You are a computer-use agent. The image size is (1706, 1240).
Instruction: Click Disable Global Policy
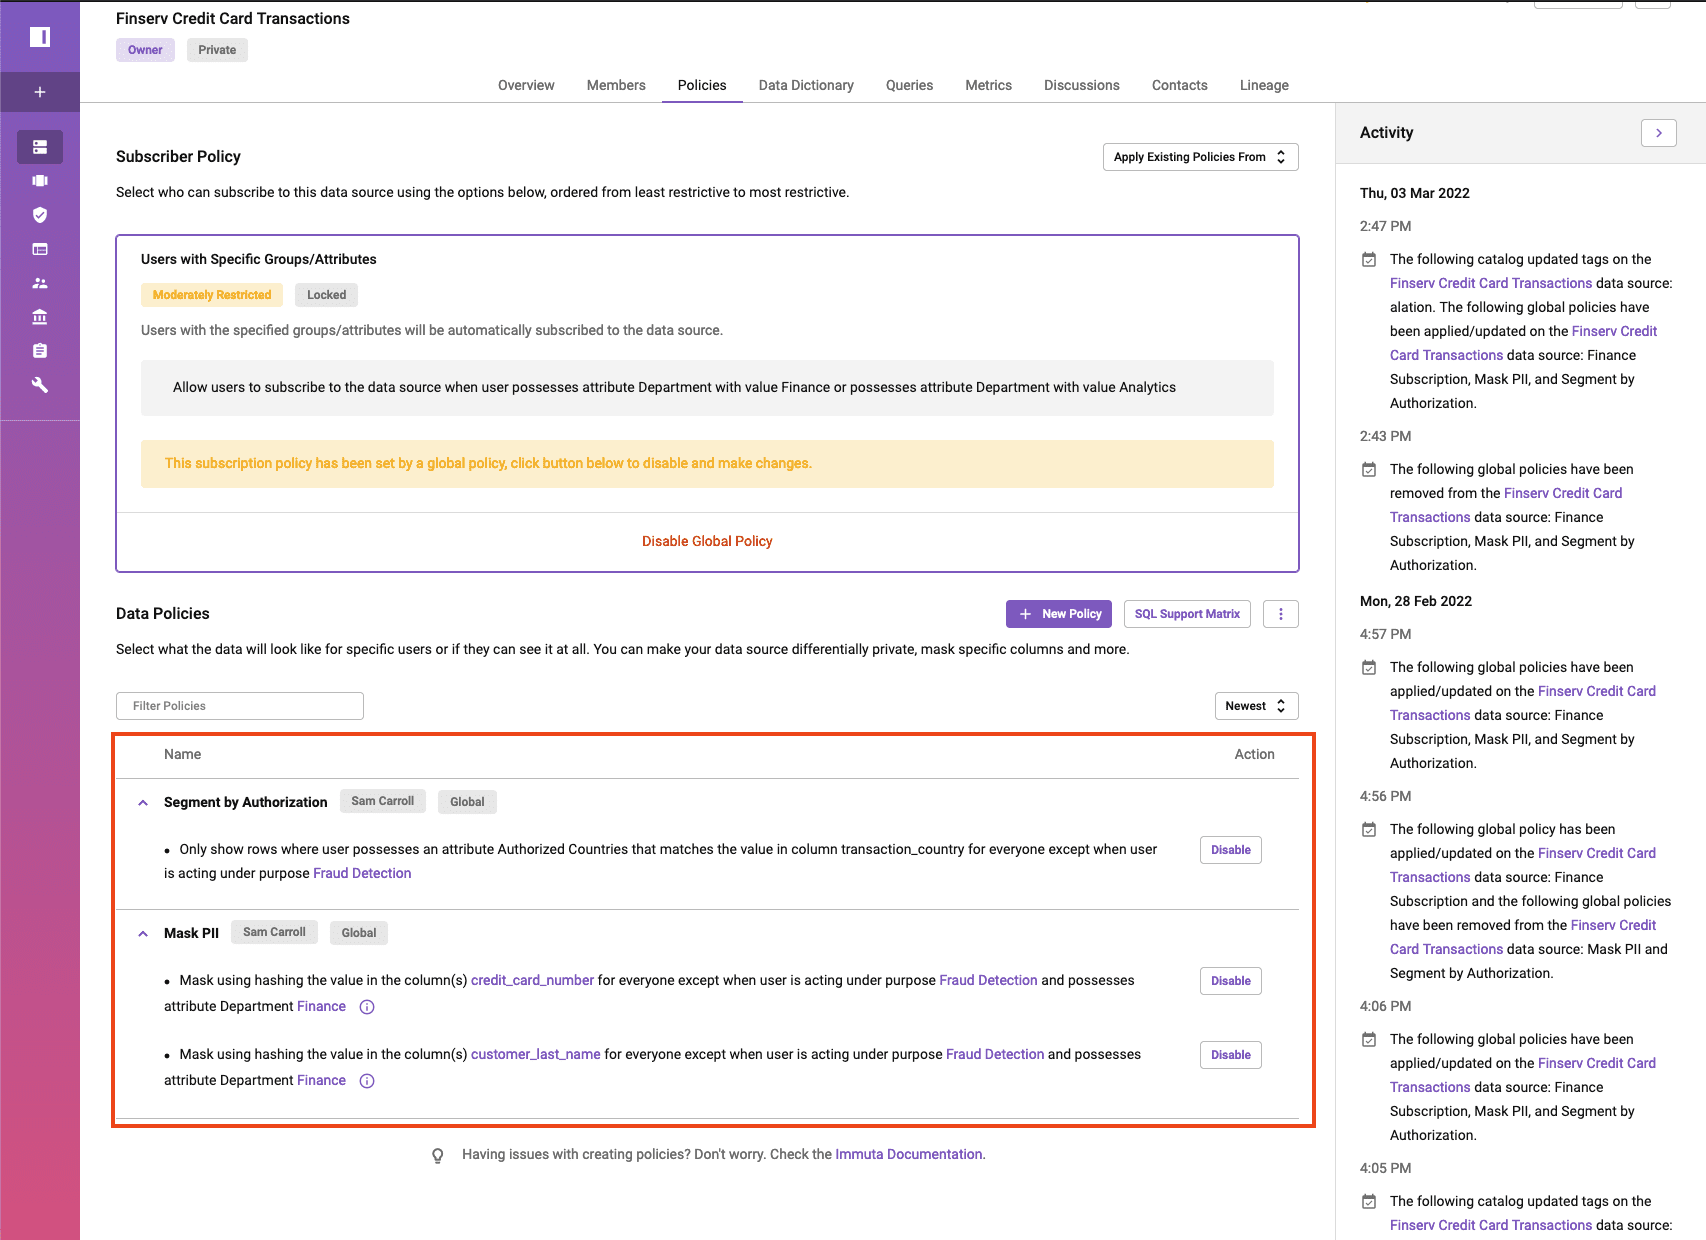(707, 541)
